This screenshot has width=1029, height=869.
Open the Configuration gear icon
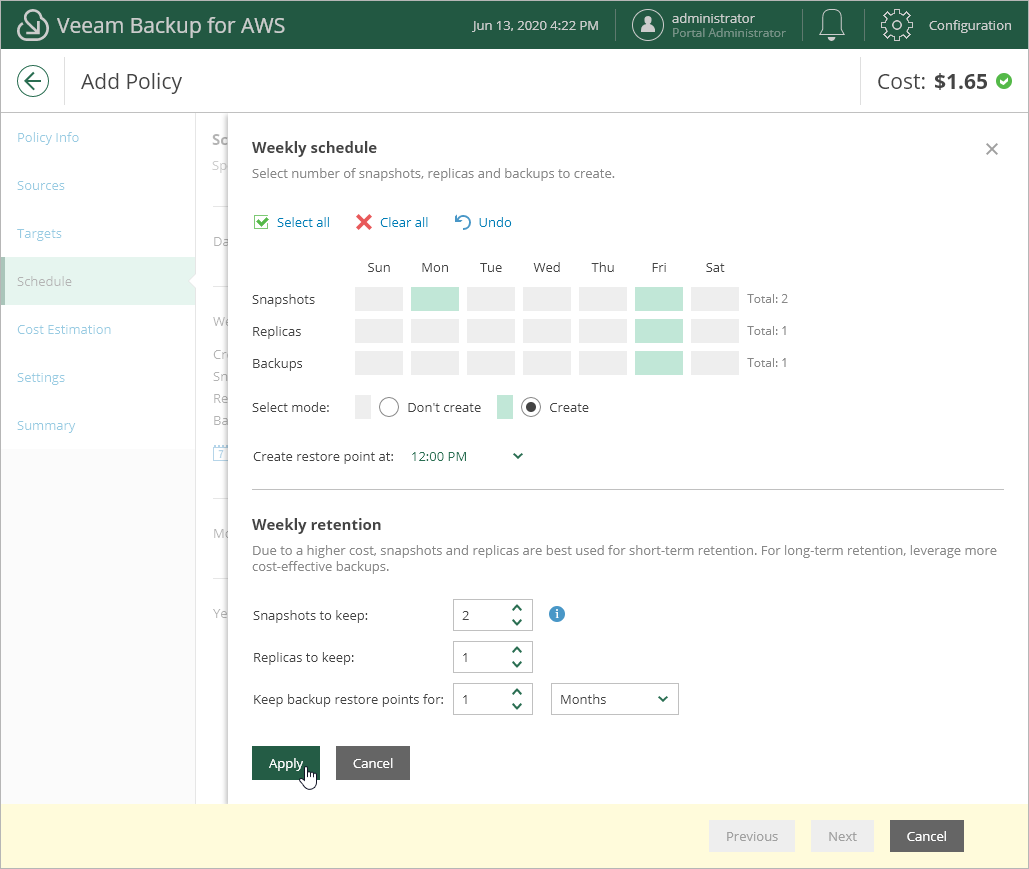coord(896,25)
